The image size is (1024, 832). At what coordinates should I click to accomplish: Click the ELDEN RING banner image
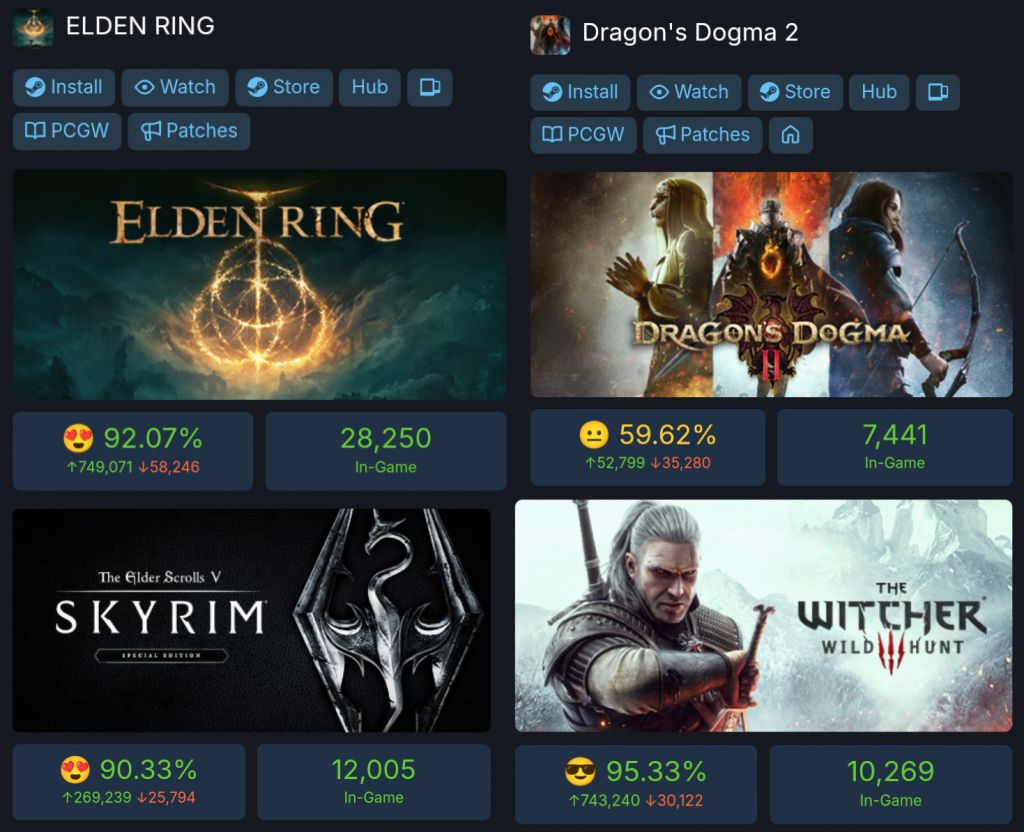[260, 285]
